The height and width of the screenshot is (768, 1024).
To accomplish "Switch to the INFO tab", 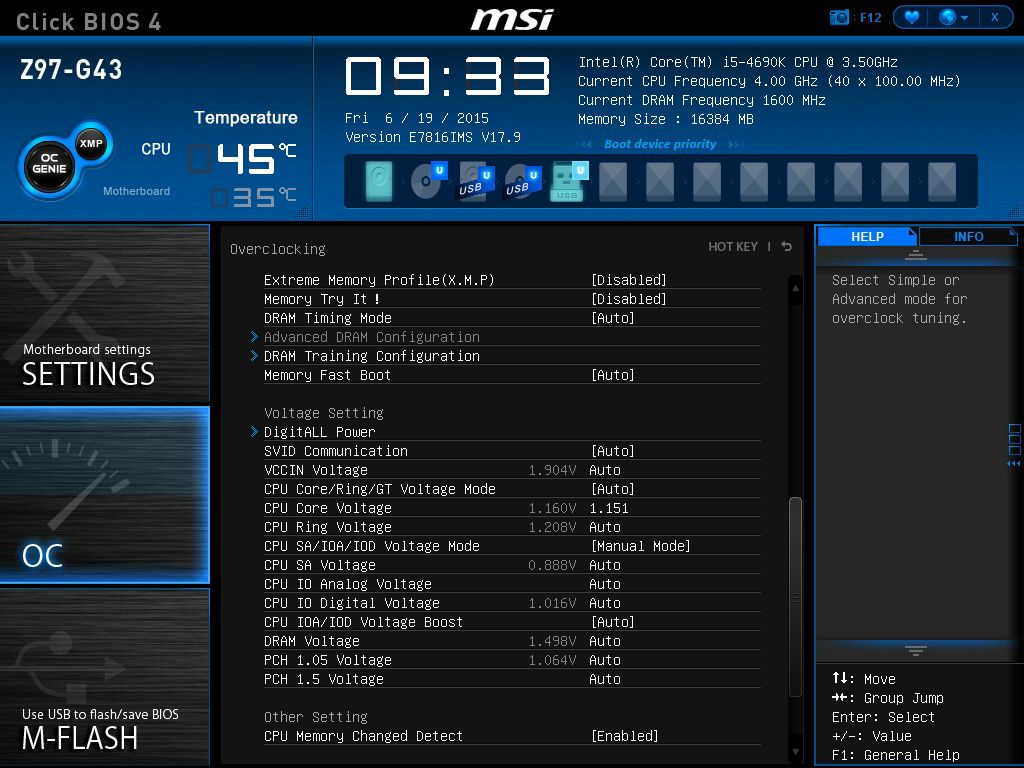I will click(x=968, y=236).
